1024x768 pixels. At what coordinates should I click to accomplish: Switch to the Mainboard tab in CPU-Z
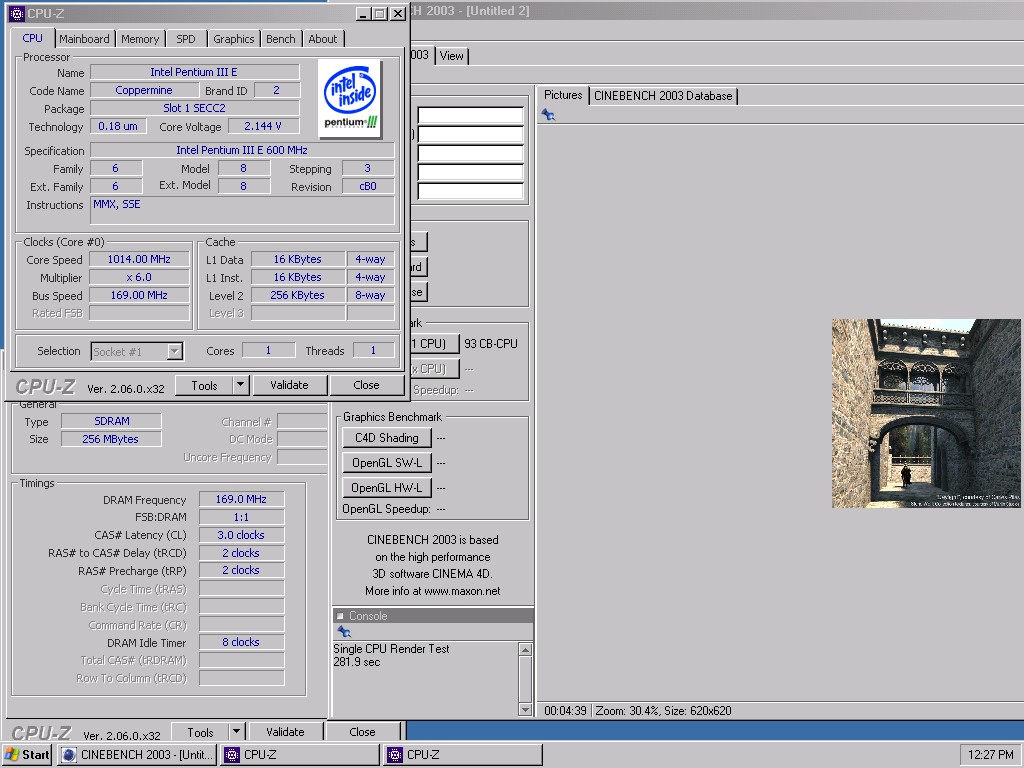point(84,39)
